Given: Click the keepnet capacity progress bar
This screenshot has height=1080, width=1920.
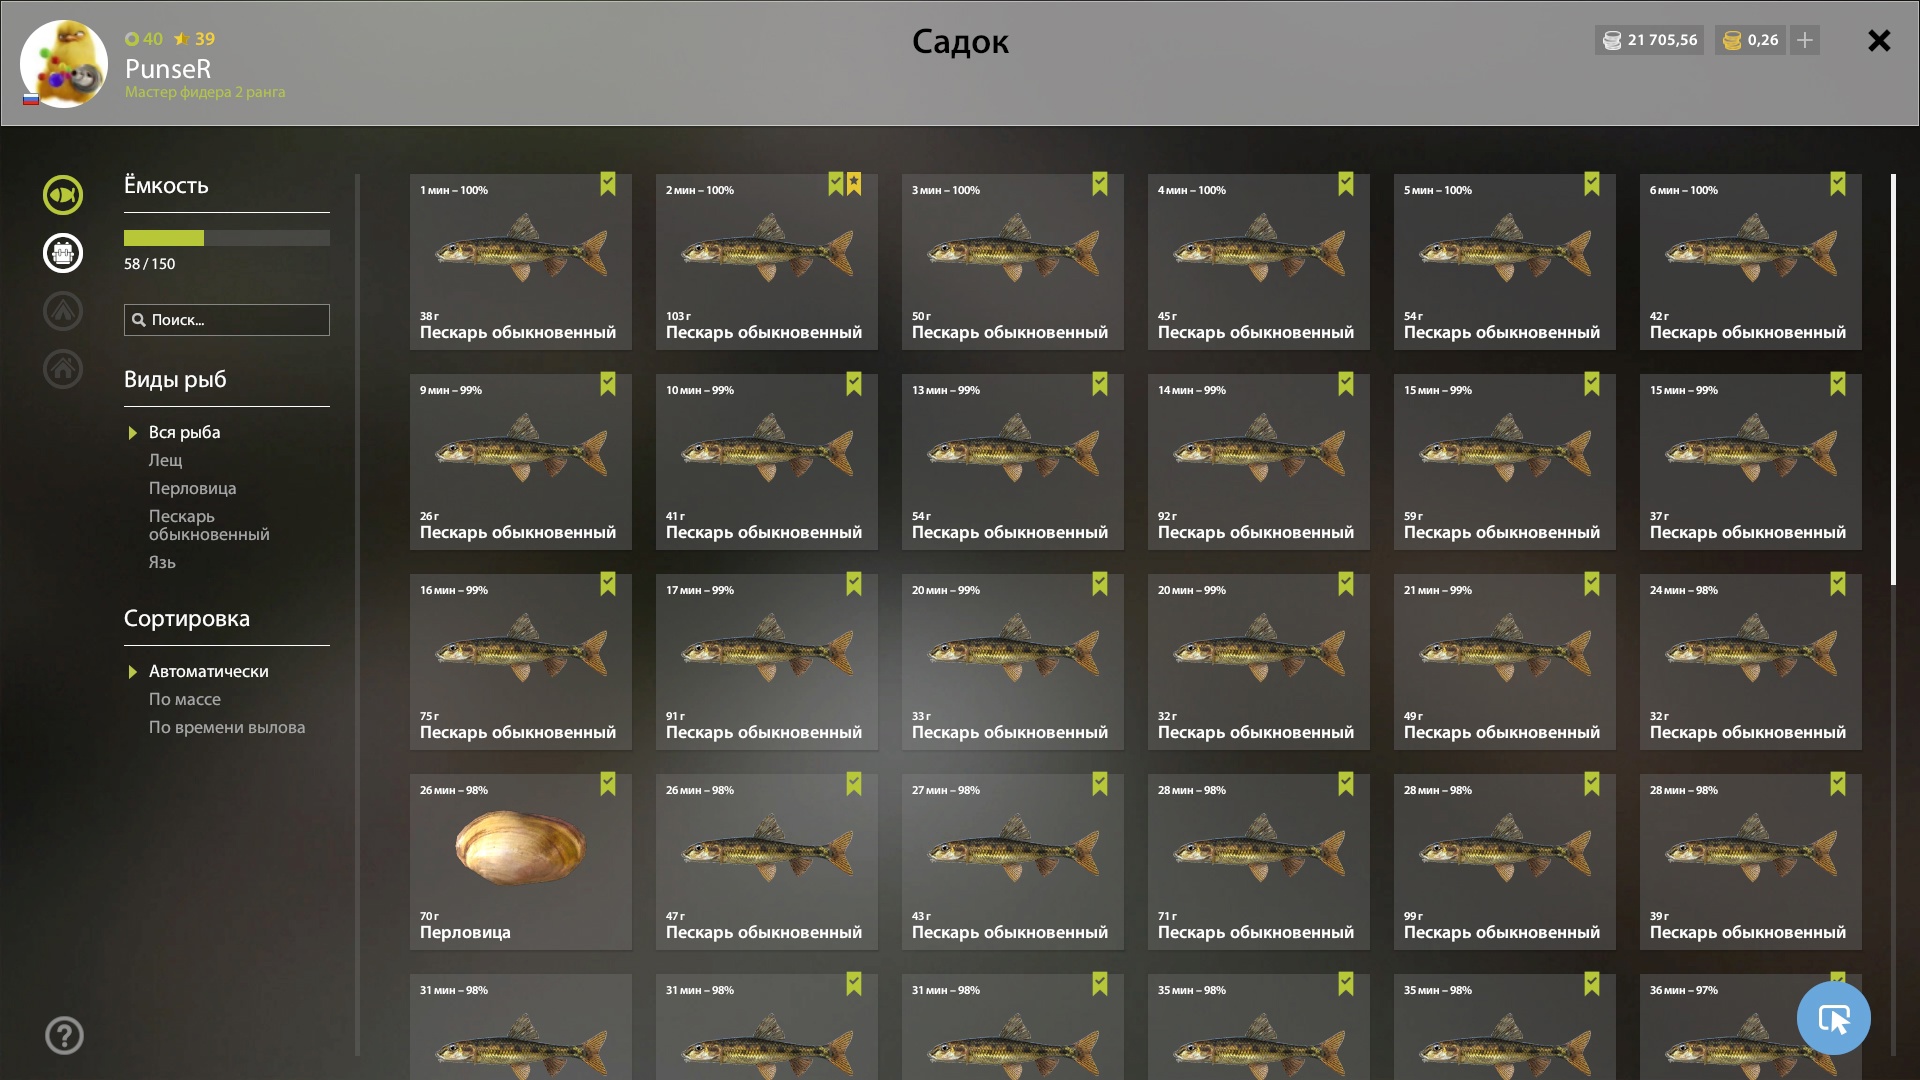Looking at the screenshot, I should (227, 238).
